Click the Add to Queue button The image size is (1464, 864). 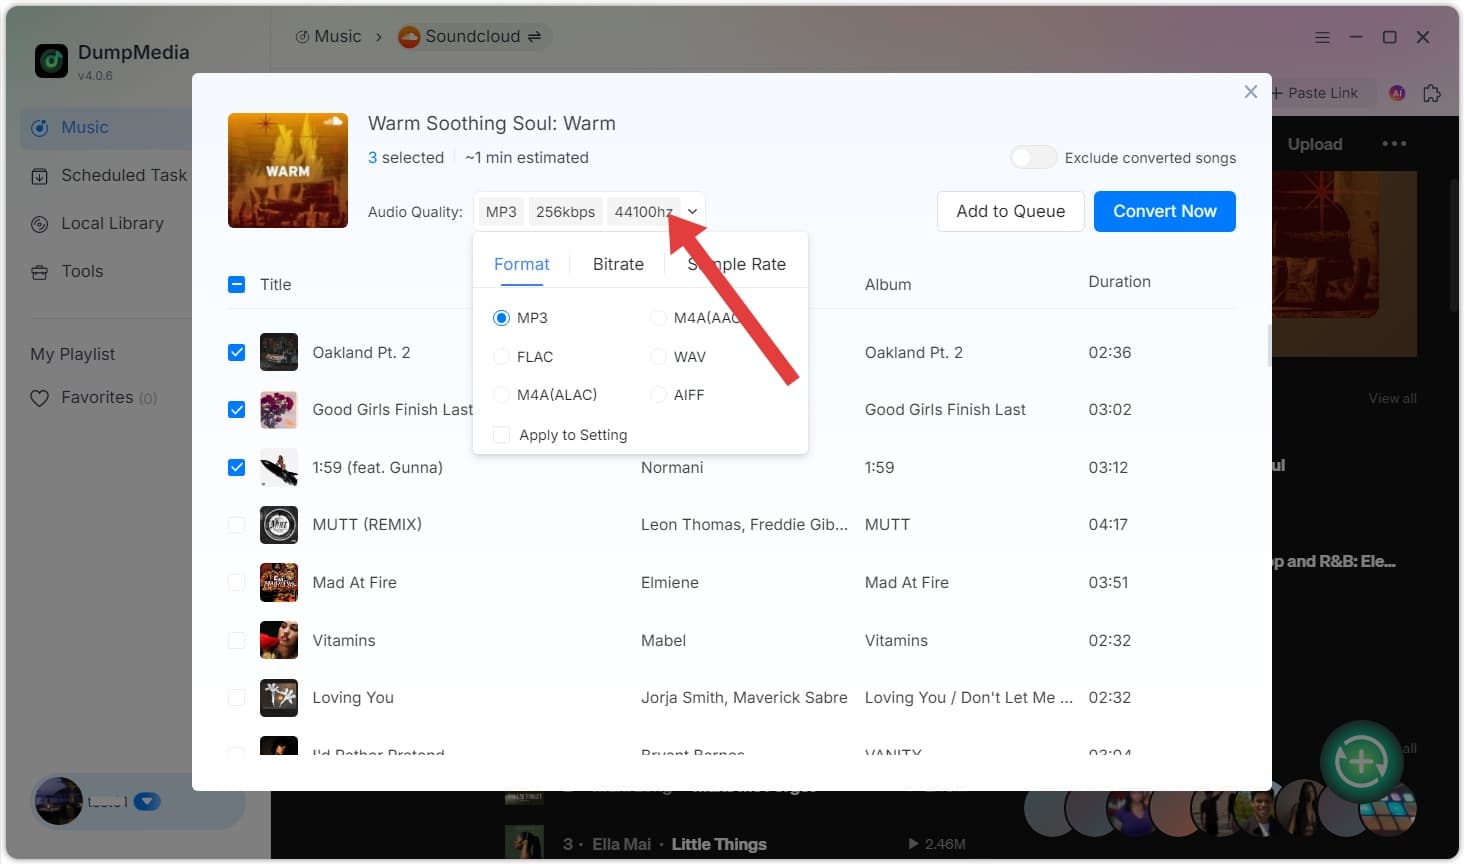pos(1010,211)
